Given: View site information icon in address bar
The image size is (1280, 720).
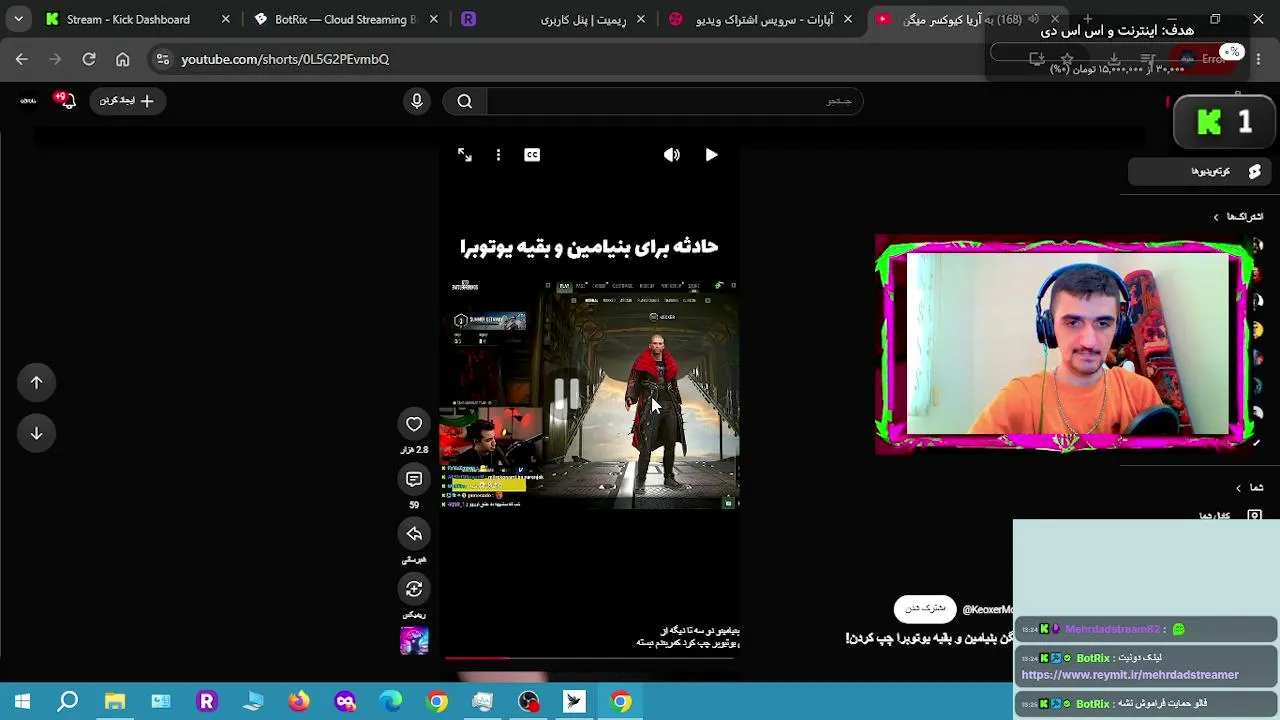Looking at the screenshot, I should (x=163, y=59).
